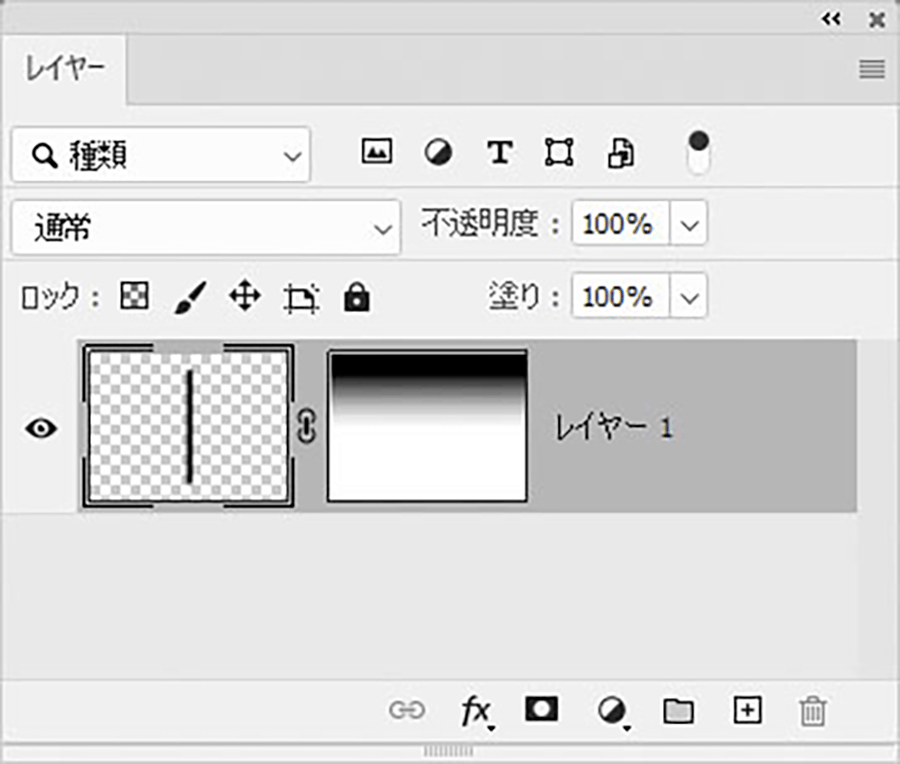Delete layer trash icon
The height and width of the screenshot is (764, 900).
pos(813,711)
